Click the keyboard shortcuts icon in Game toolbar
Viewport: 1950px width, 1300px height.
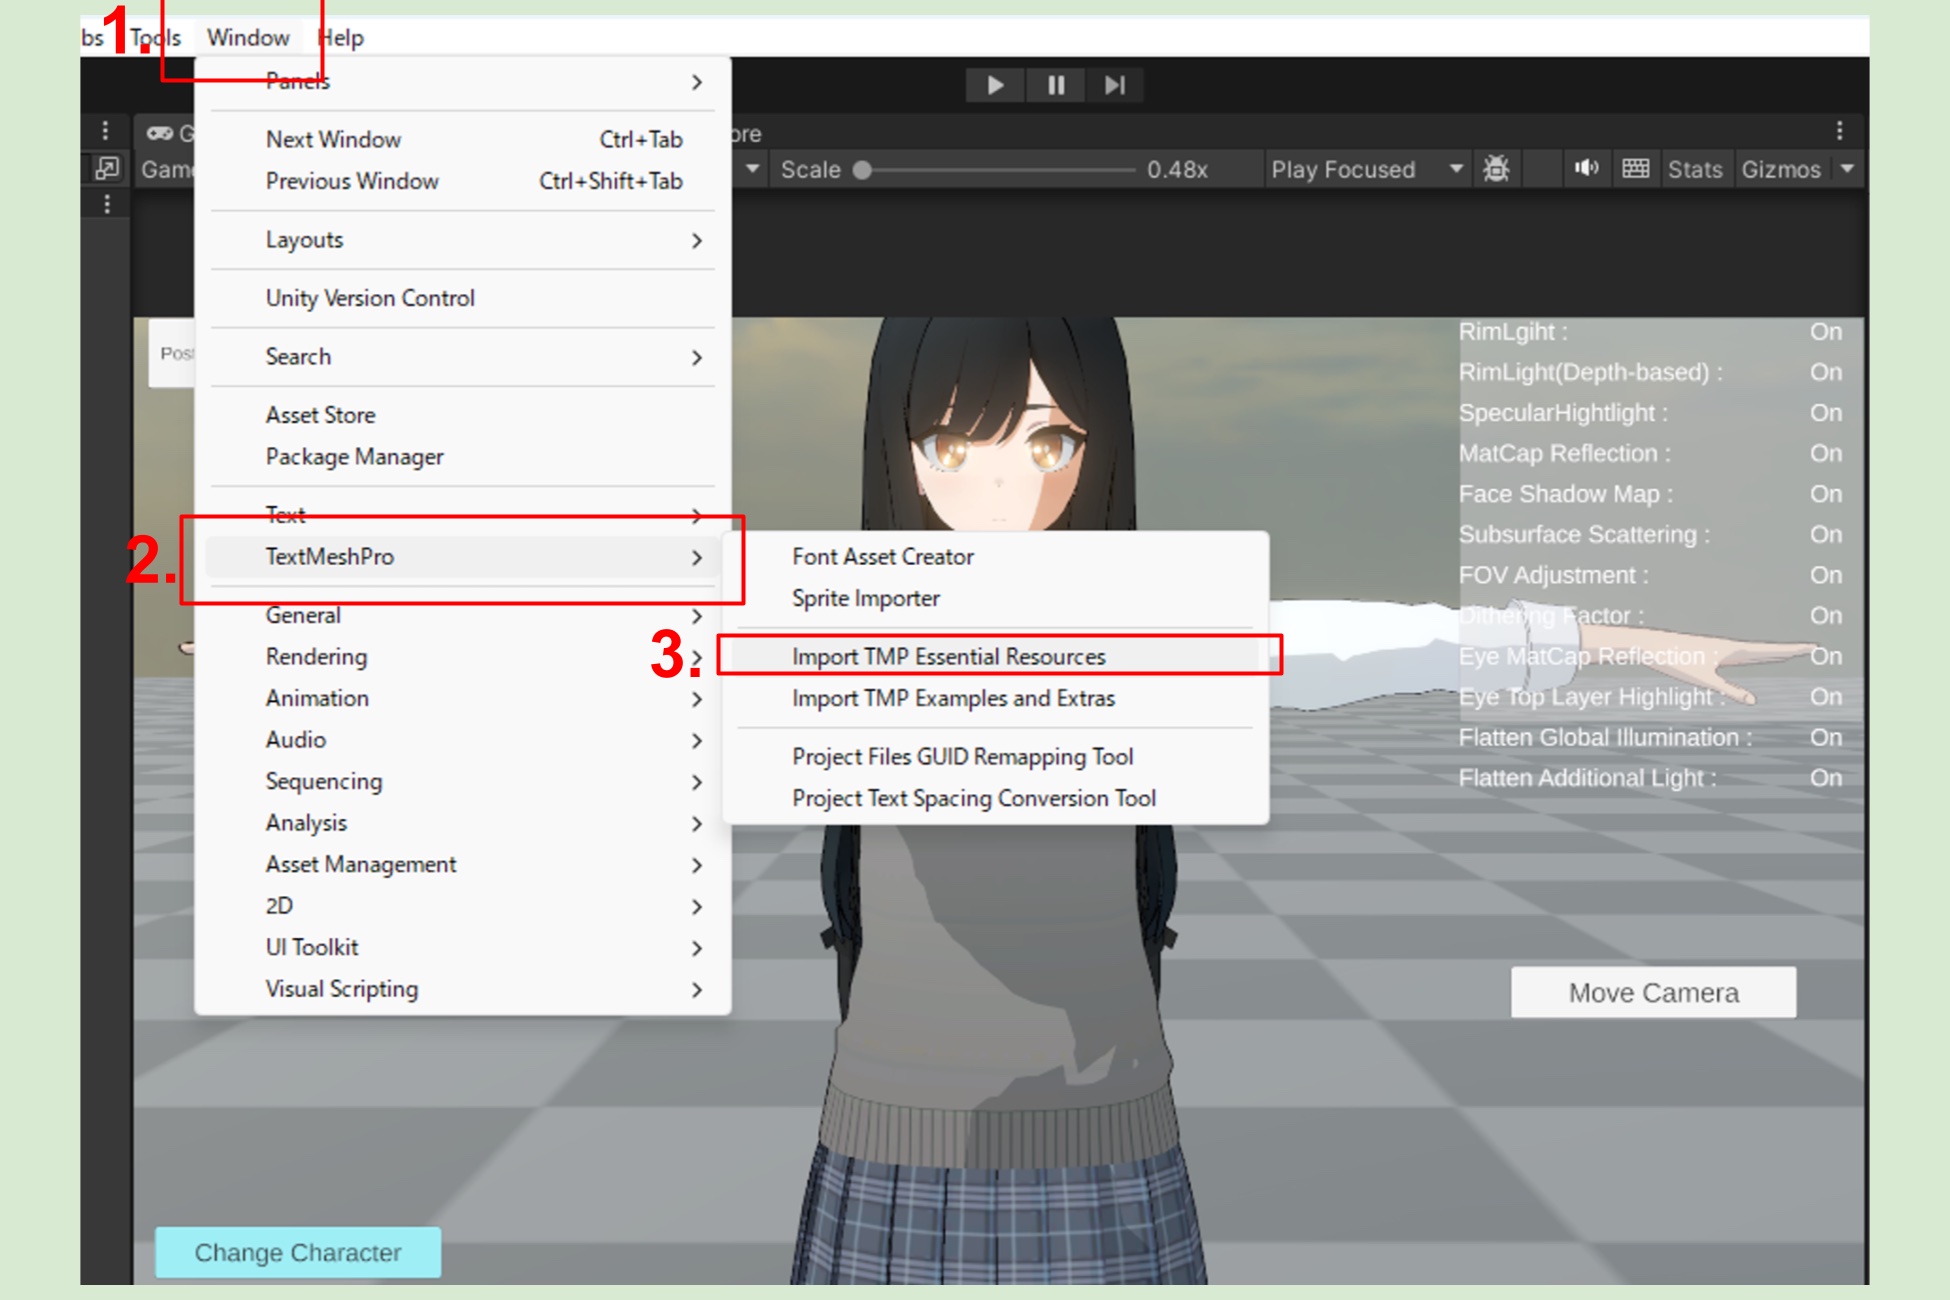tap(1635, 168)
